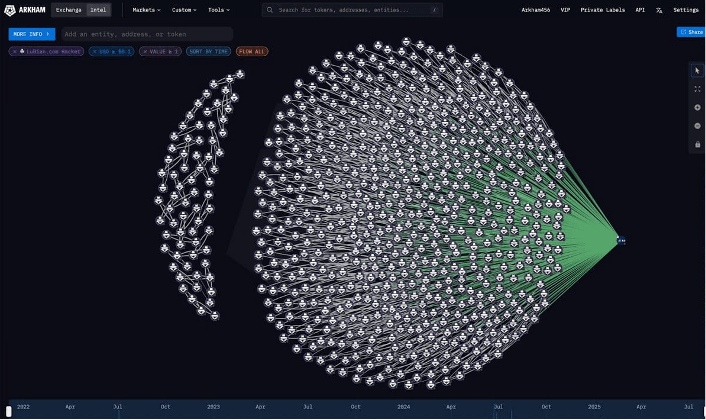Select the cursor pointer tool
This screenshot has width=706, height=420.
coord(697,70)
